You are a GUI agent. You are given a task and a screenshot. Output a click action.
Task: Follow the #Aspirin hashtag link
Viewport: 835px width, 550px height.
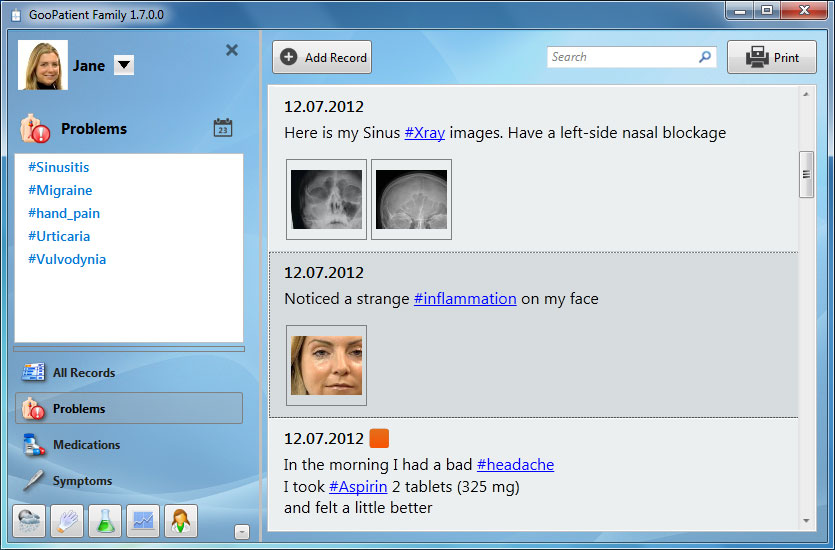(358, 487)
